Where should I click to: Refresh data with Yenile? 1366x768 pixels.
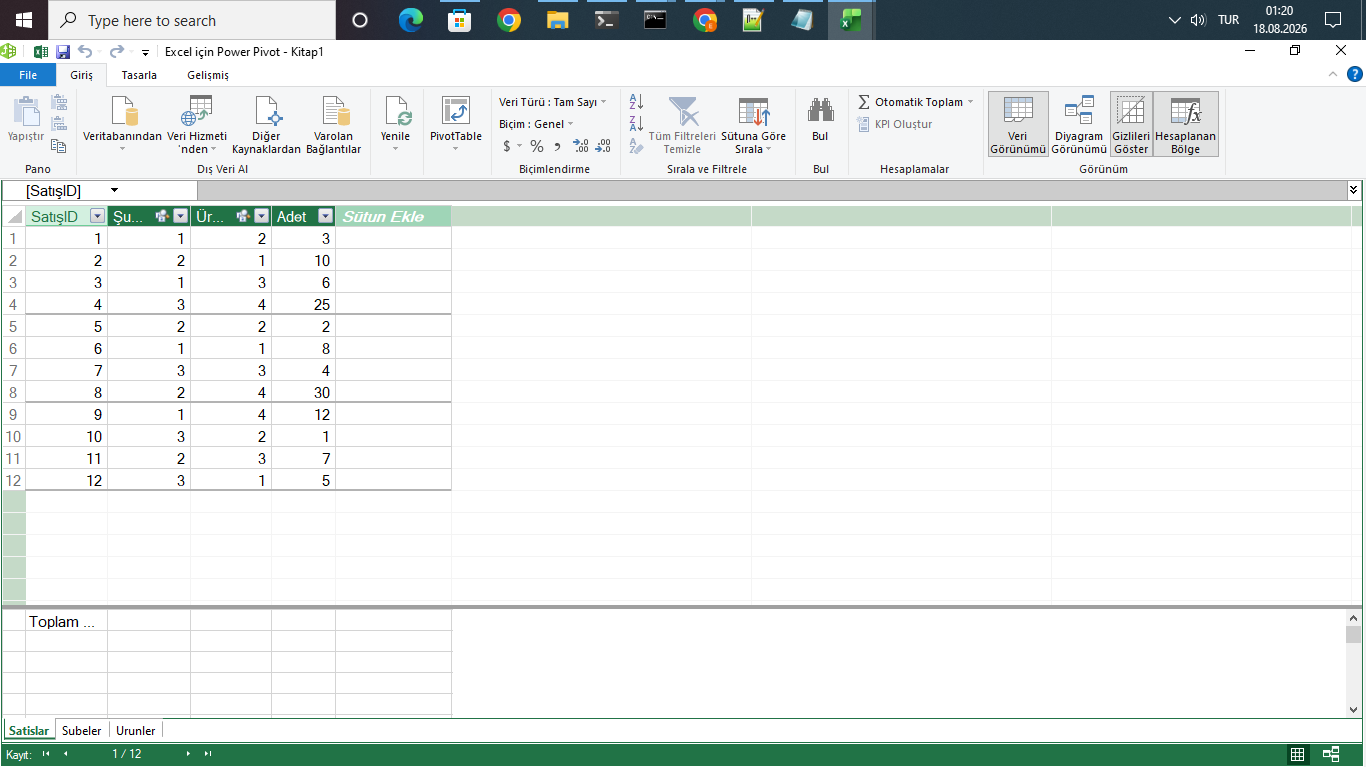(395, 125)
